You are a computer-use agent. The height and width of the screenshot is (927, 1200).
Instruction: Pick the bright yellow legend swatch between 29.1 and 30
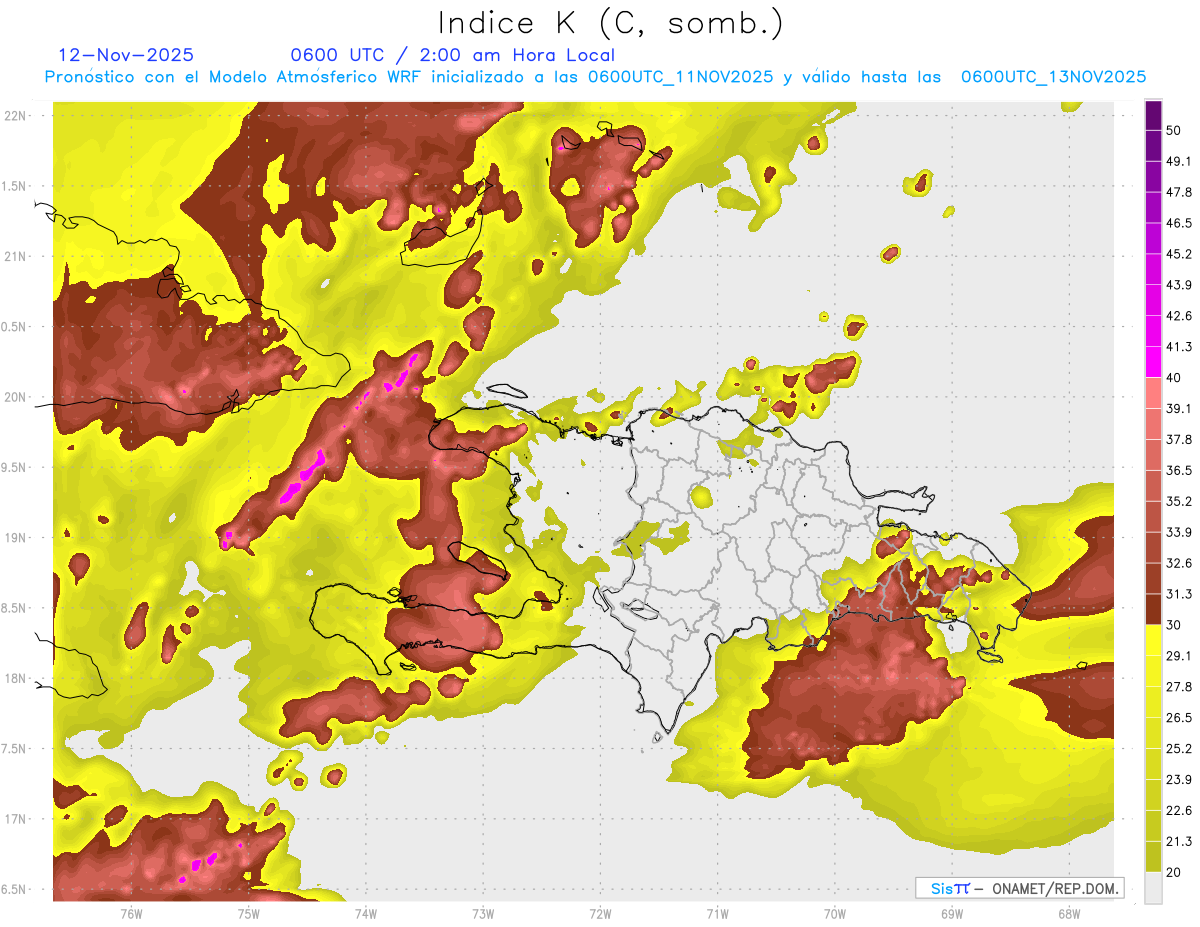tap(1153, 640)
